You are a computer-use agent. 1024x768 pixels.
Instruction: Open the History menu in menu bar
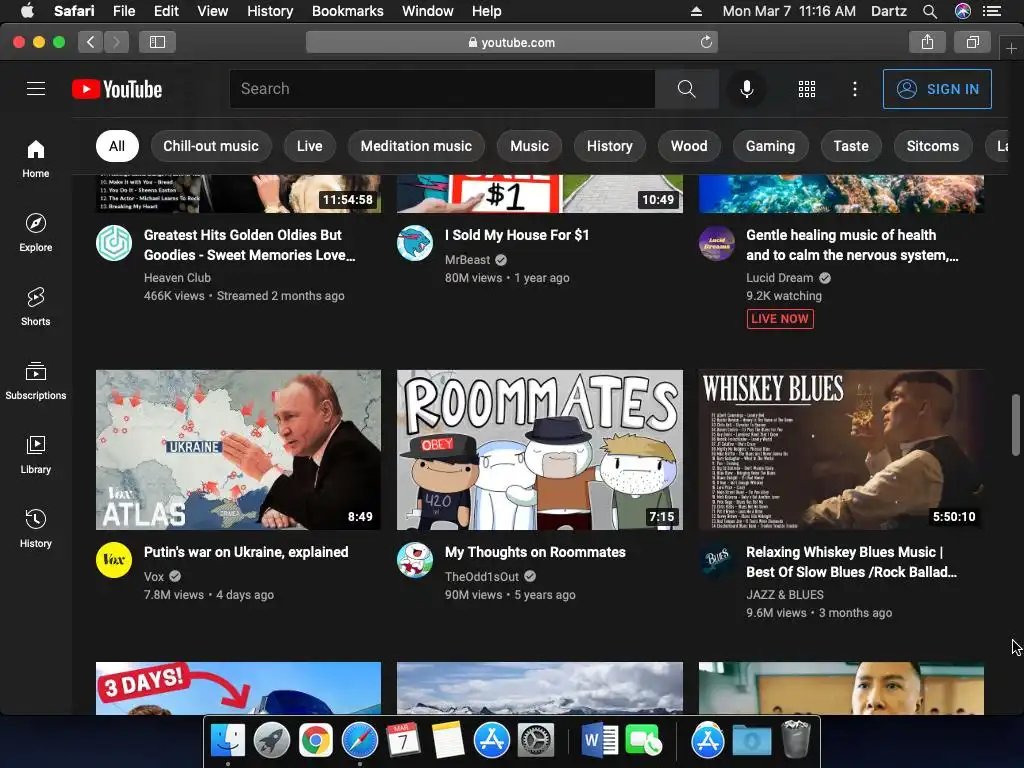270,11
